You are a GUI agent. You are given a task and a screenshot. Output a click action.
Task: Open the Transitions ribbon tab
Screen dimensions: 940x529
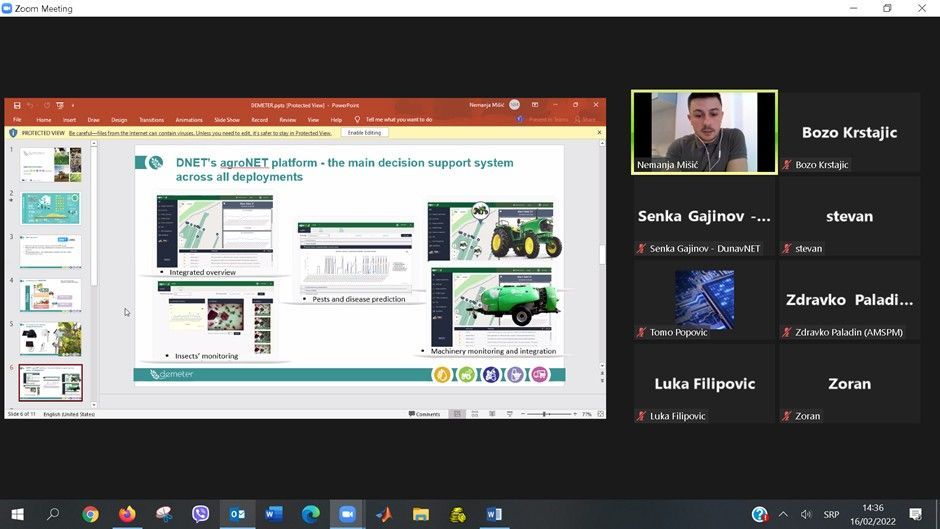(151, 120)
